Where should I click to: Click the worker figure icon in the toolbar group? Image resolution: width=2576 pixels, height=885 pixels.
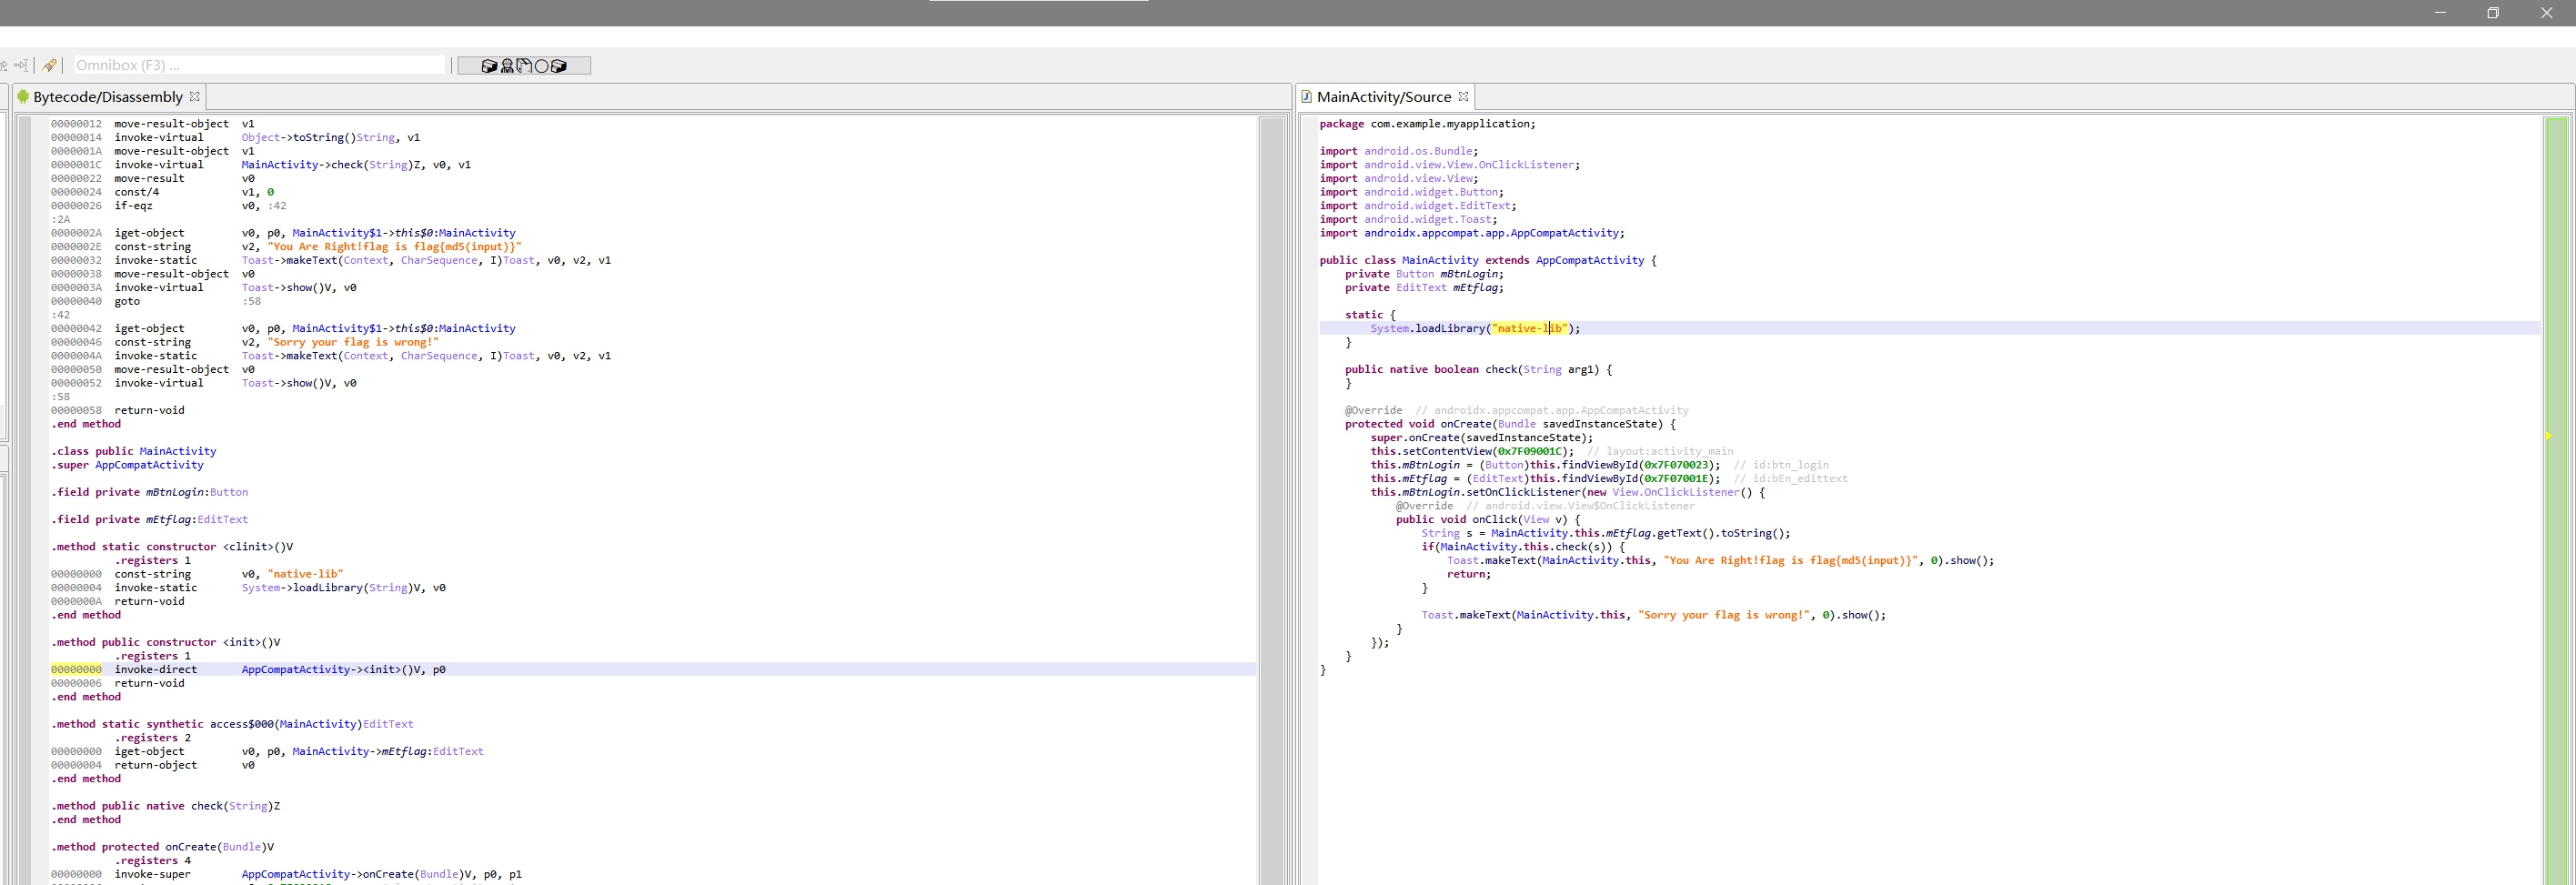[507, 66]
